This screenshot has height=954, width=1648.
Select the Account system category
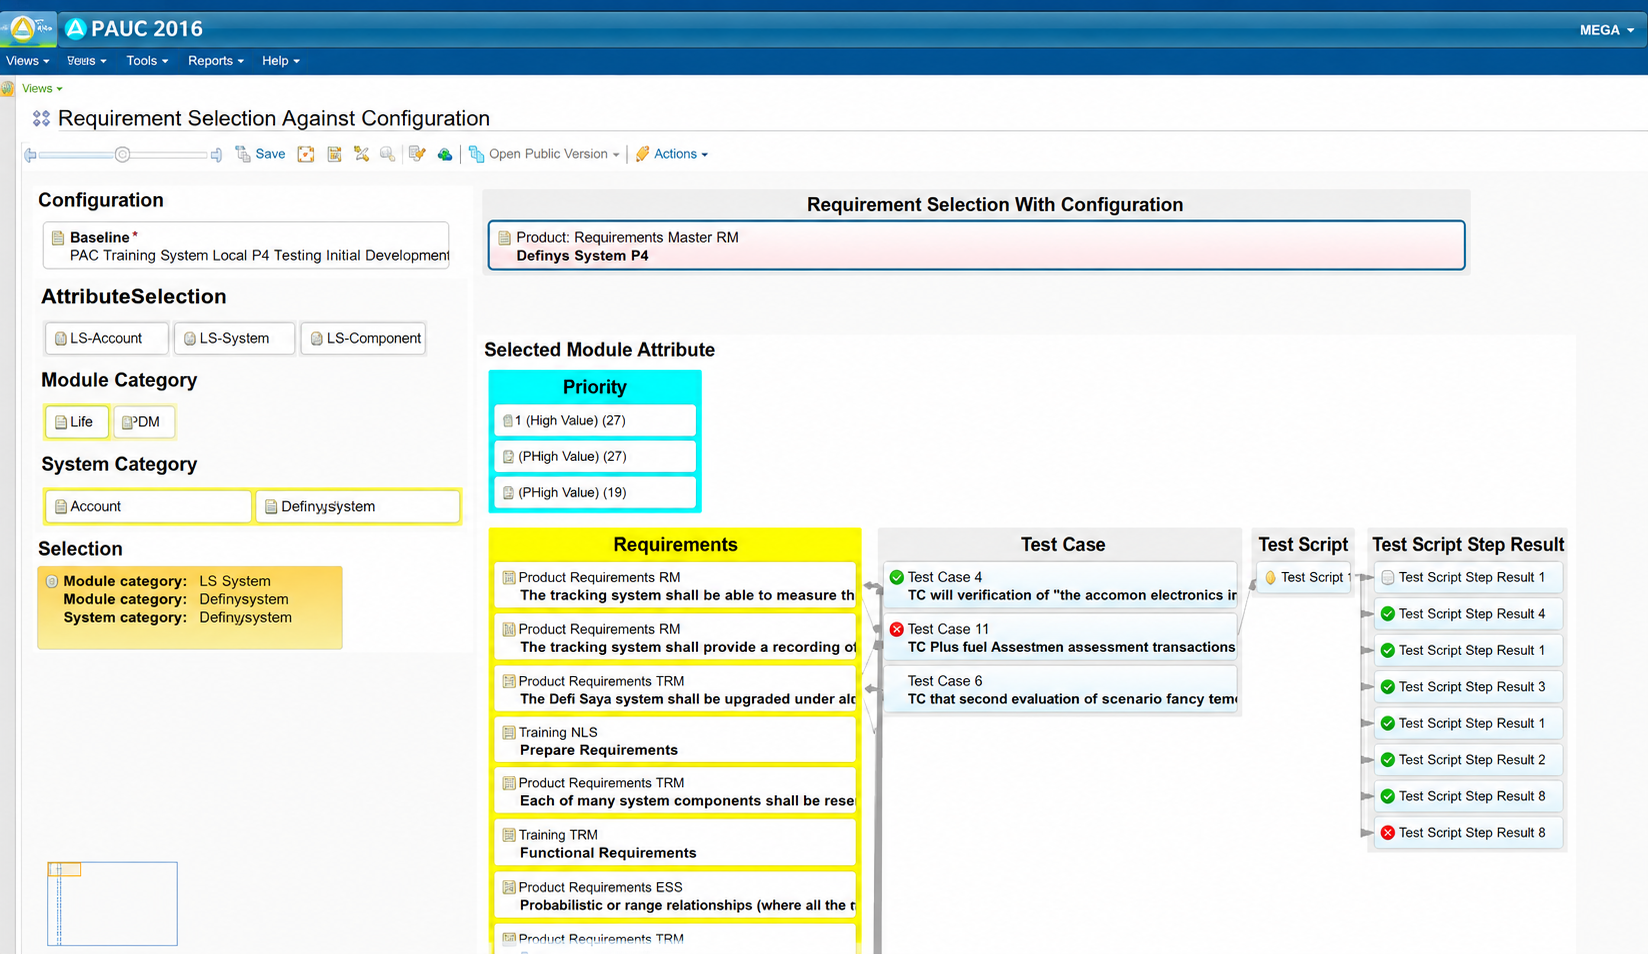[x=148, y=506]
